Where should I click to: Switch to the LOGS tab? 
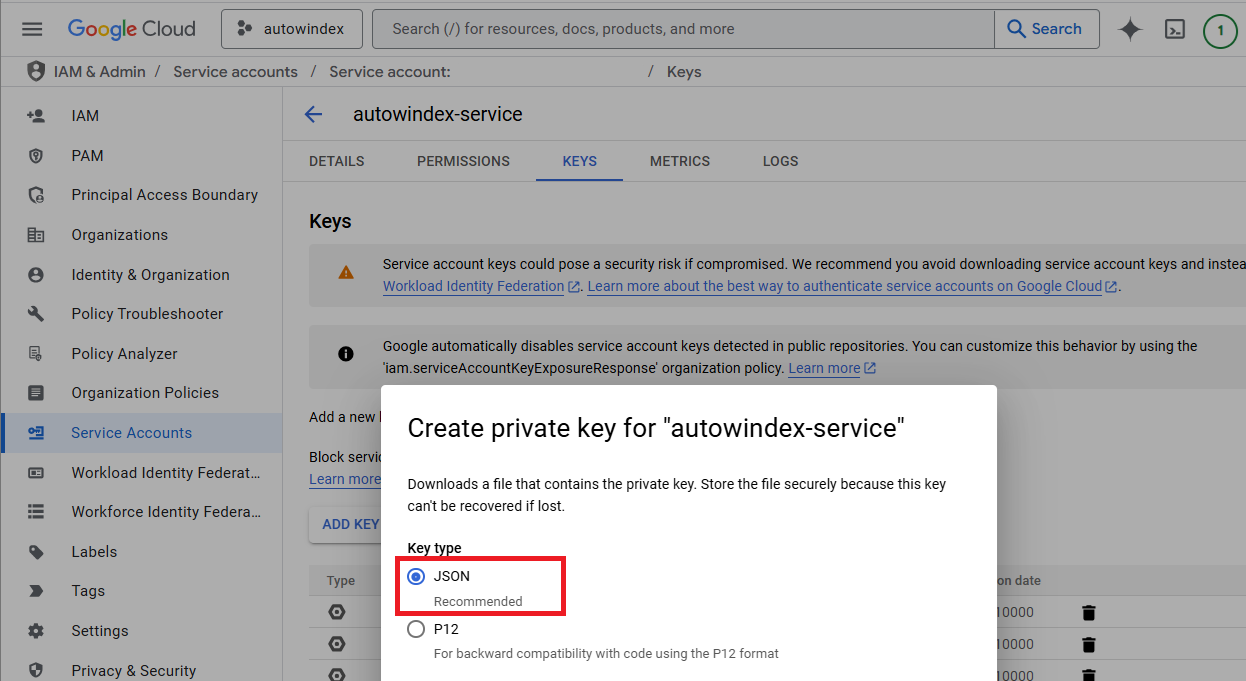pos(781,161)
